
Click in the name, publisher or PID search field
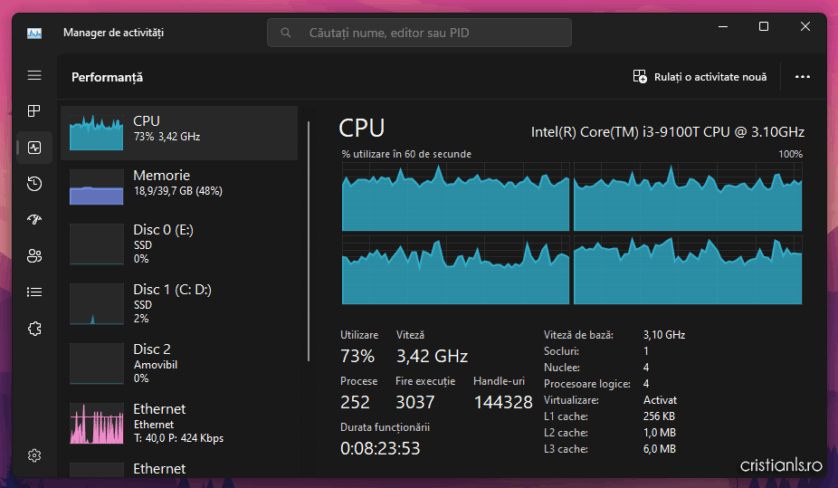419,33
